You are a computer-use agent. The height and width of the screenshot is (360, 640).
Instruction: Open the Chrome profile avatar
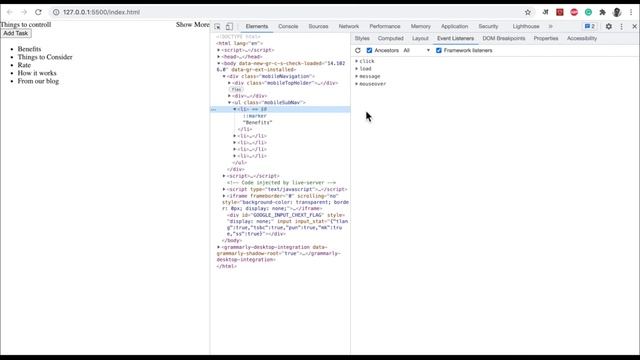pos(617,12)
